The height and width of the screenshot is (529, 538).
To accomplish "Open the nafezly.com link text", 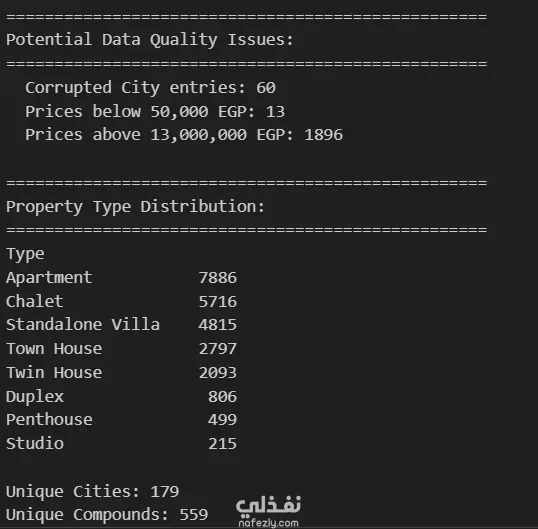I will [x=268, y=524].
